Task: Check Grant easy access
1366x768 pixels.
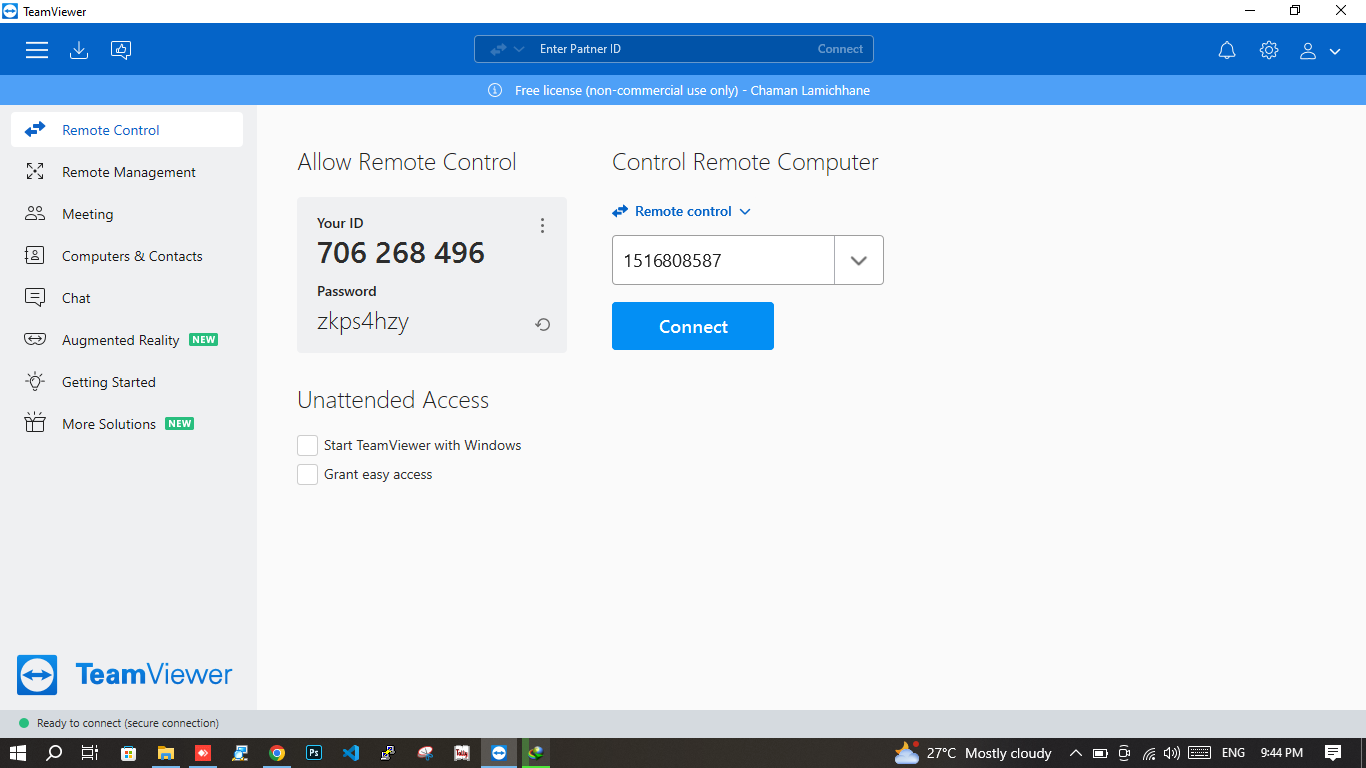Action: point(308,474)
